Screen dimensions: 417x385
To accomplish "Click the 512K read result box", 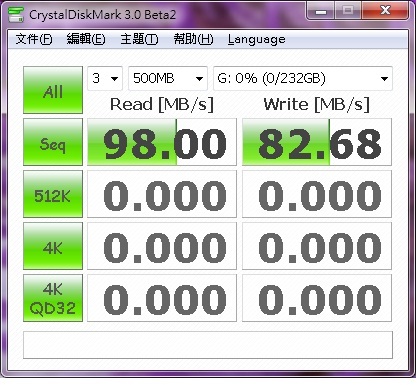I will coord(162,194).
